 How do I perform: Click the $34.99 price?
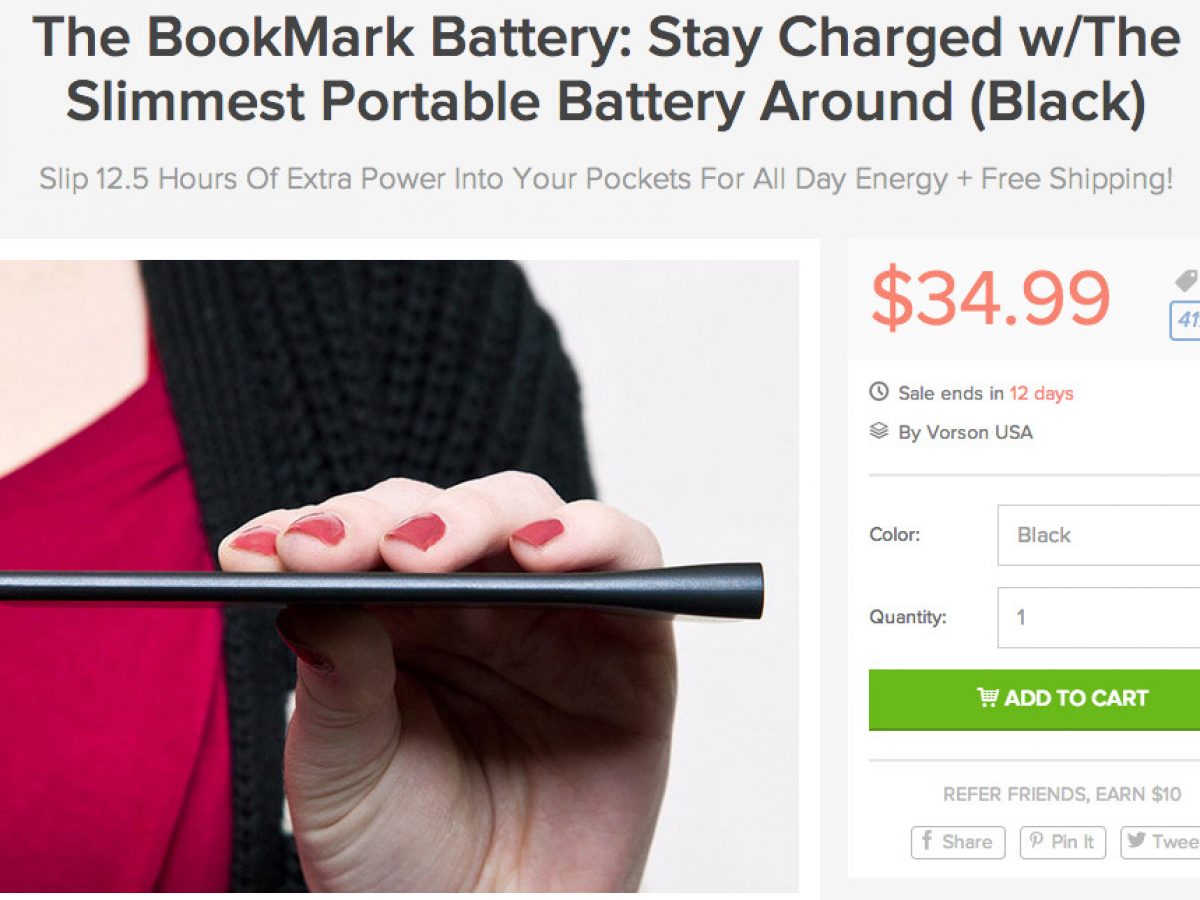[991, 299]
